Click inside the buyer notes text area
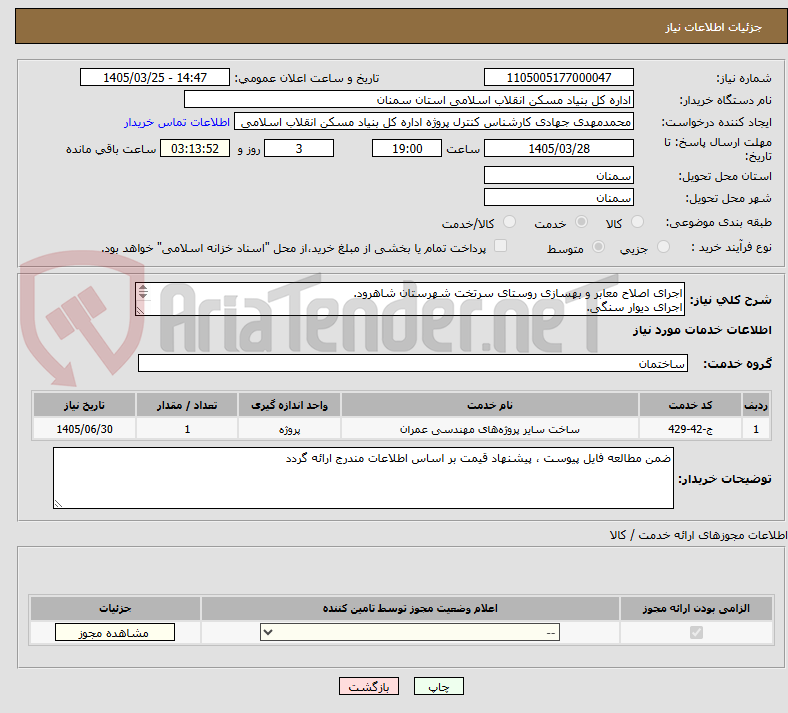 click(363, 478)
